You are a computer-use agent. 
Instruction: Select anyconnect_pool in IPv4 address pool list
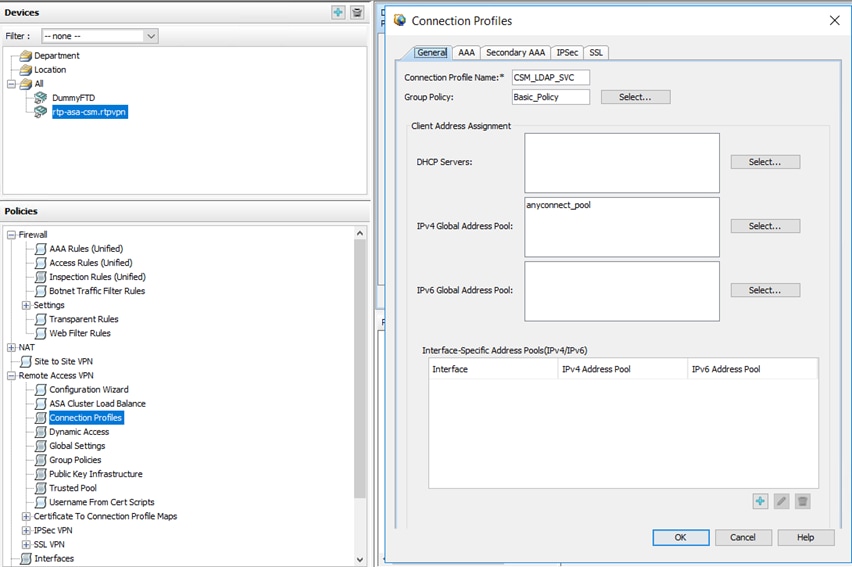click(558, 205)
